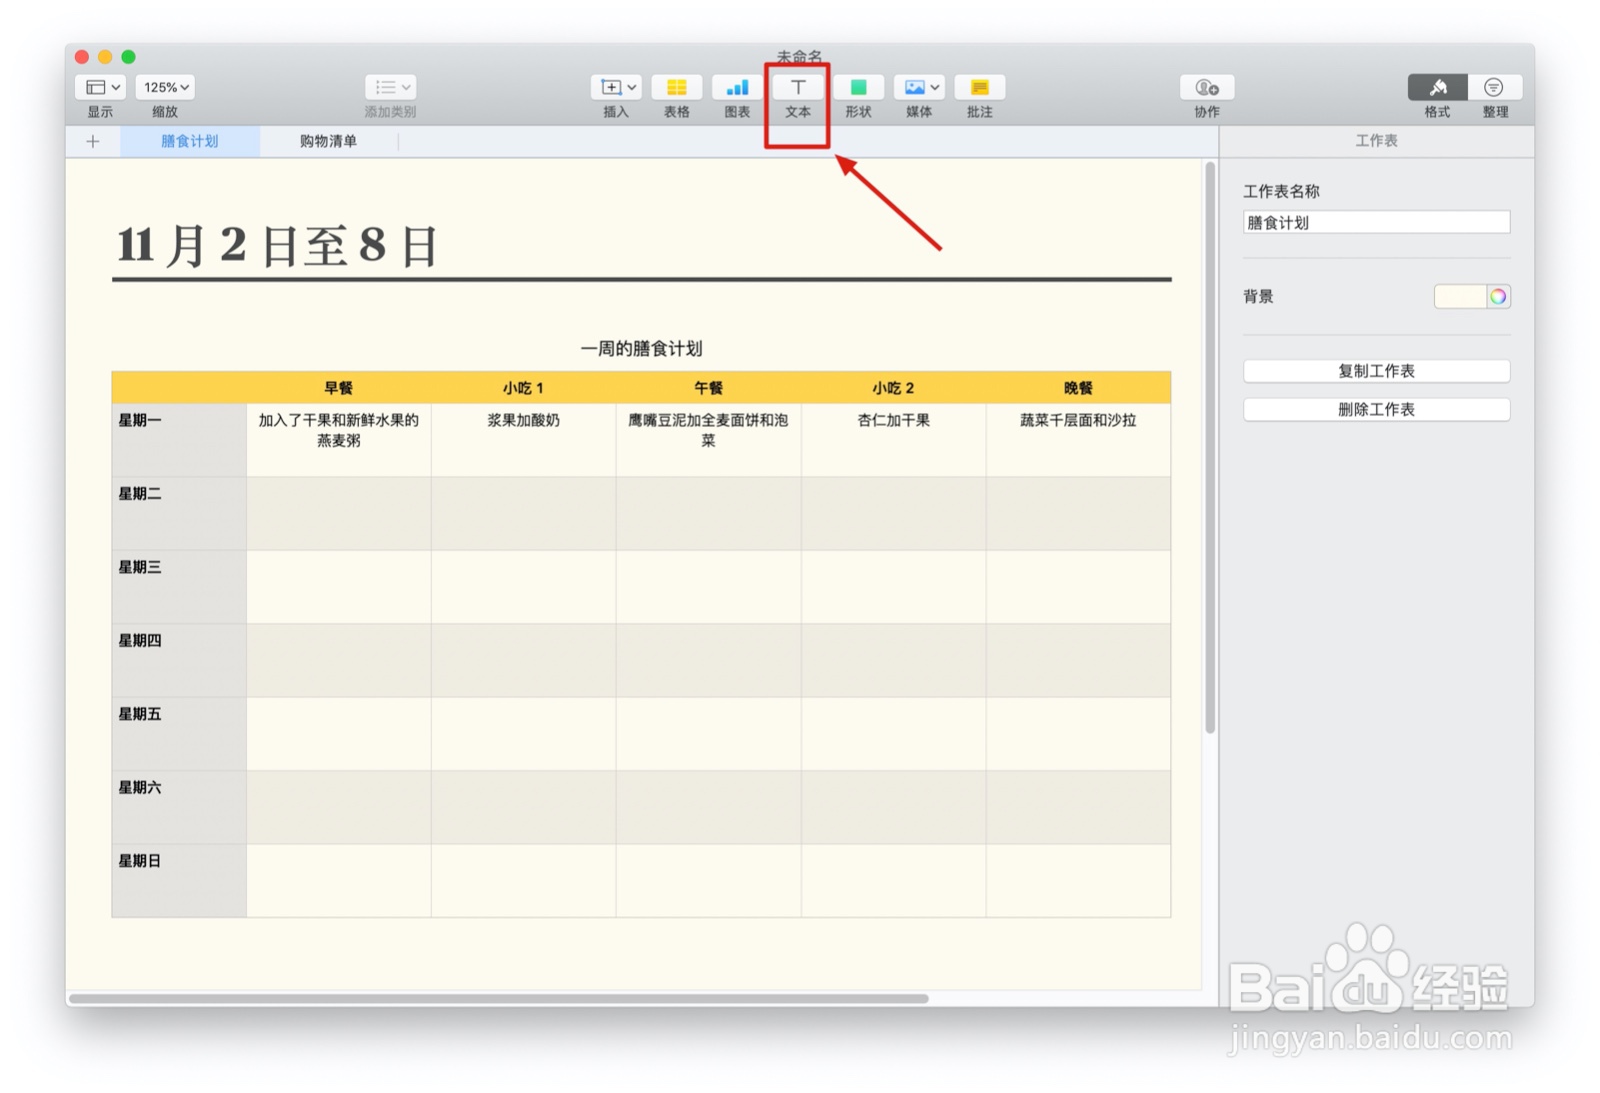1600x1093 pixels.
Task: Edit the 工作表名称 name field
Action: tap(1376, 221)
